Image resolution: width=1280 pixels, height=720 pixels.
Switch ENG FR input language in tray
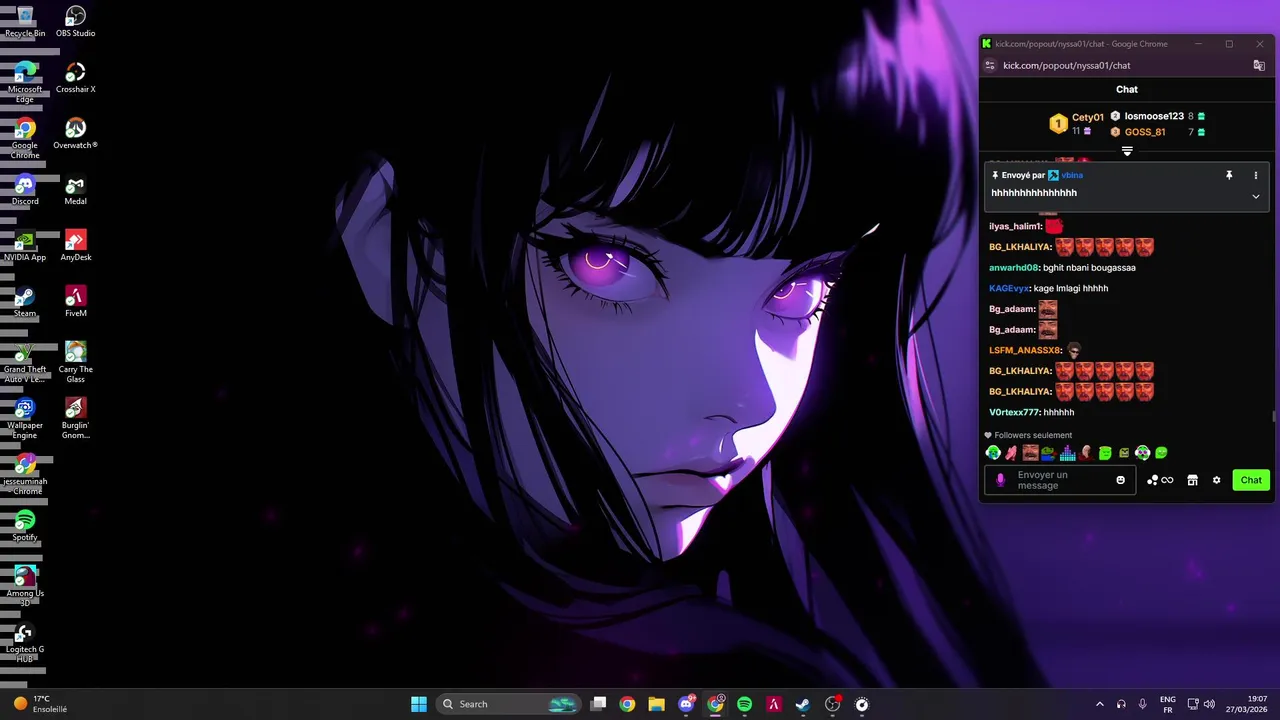(1167, 704)
